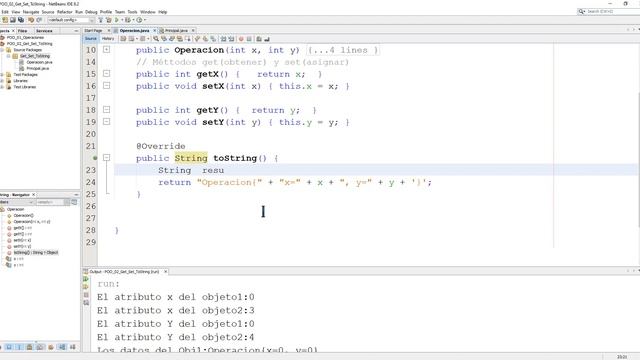Open the Debug Project dropdown arrow
Image resolution: width=640 pixels, height=360 pixels.
[133, 20]
